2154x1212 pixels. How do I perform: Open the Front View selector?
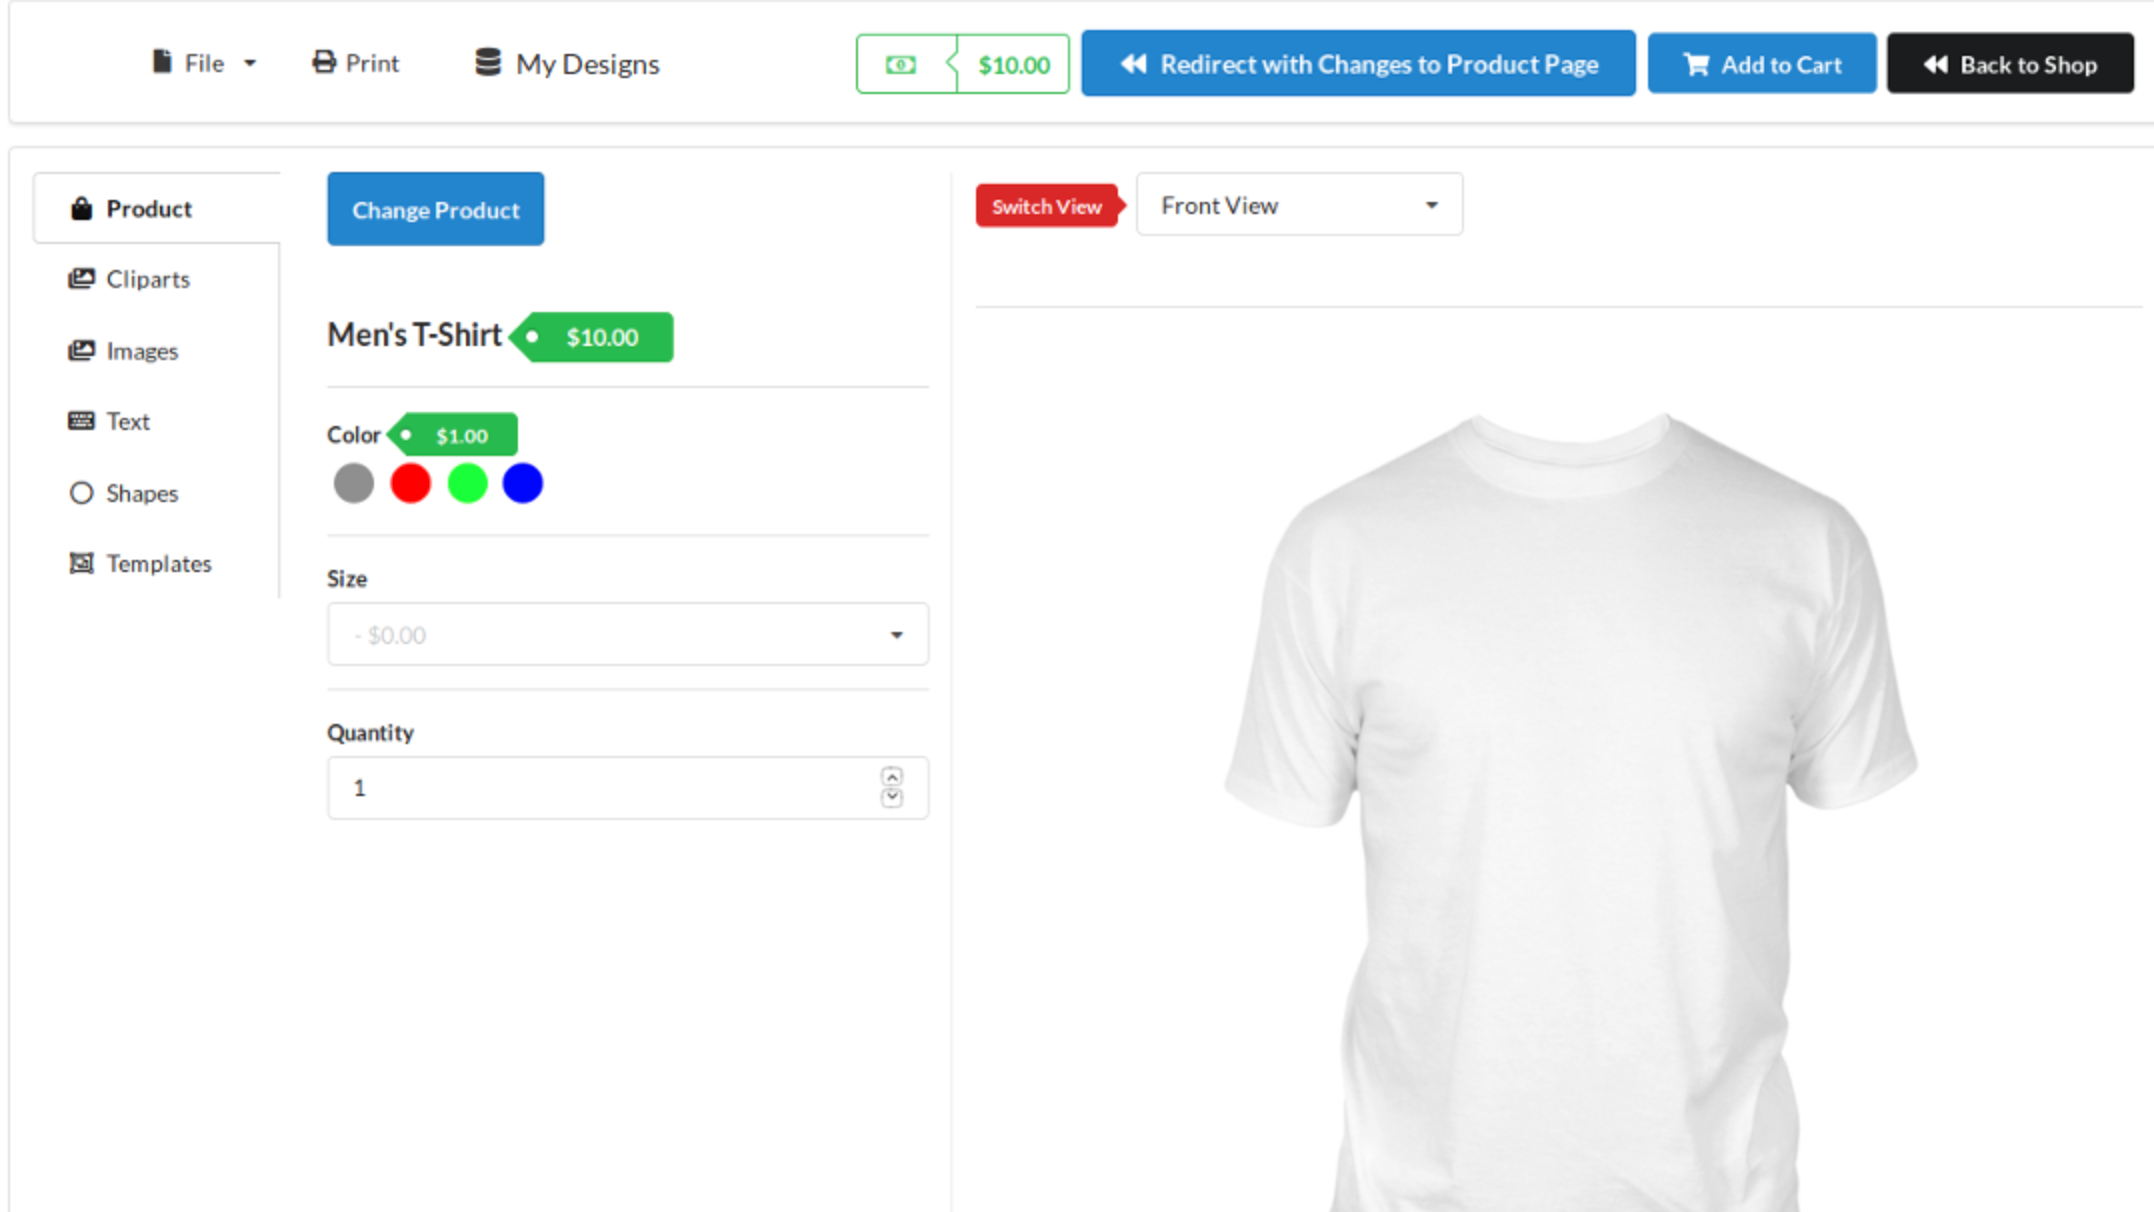(1298, 204)
